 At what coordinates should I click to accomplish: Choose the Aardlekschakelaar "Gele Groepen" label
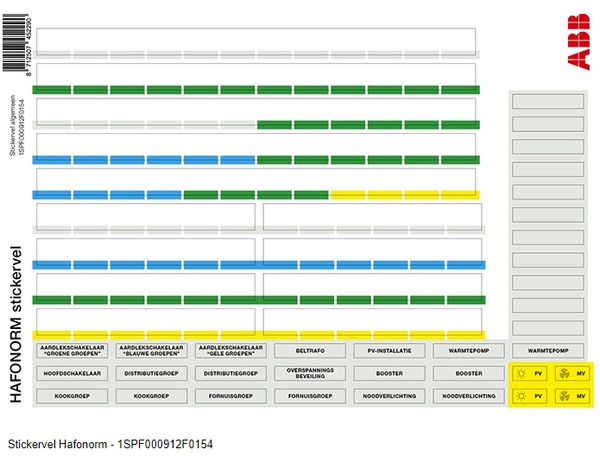230,350
